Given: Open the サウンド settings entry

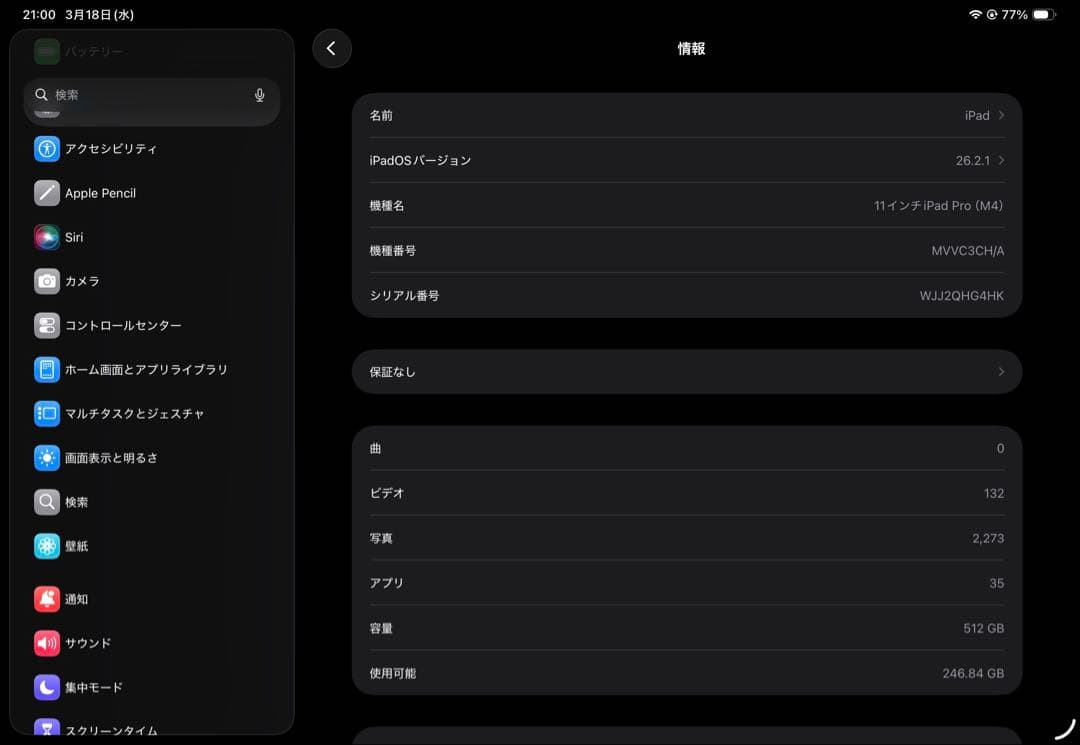Looking at the screenshot, I should 88,643.
